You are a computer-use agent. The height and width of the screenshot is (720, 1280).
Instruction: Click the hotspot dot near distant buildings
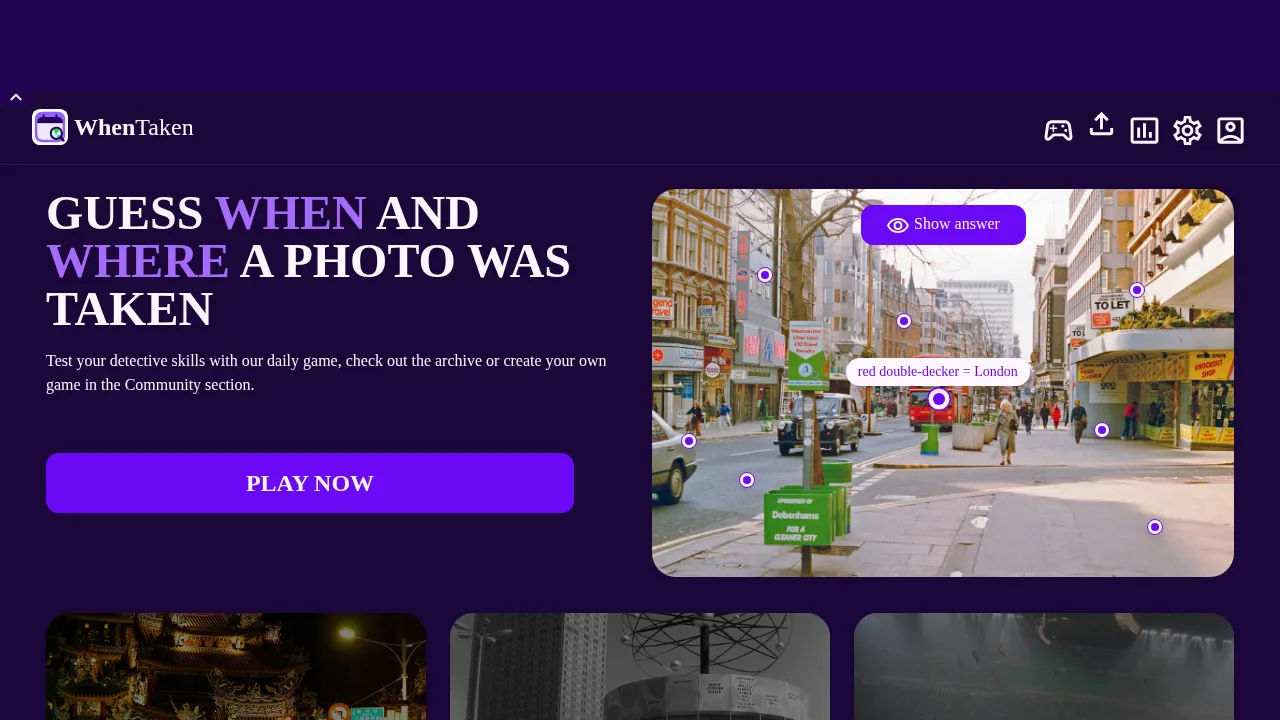[x=904, y=321]
